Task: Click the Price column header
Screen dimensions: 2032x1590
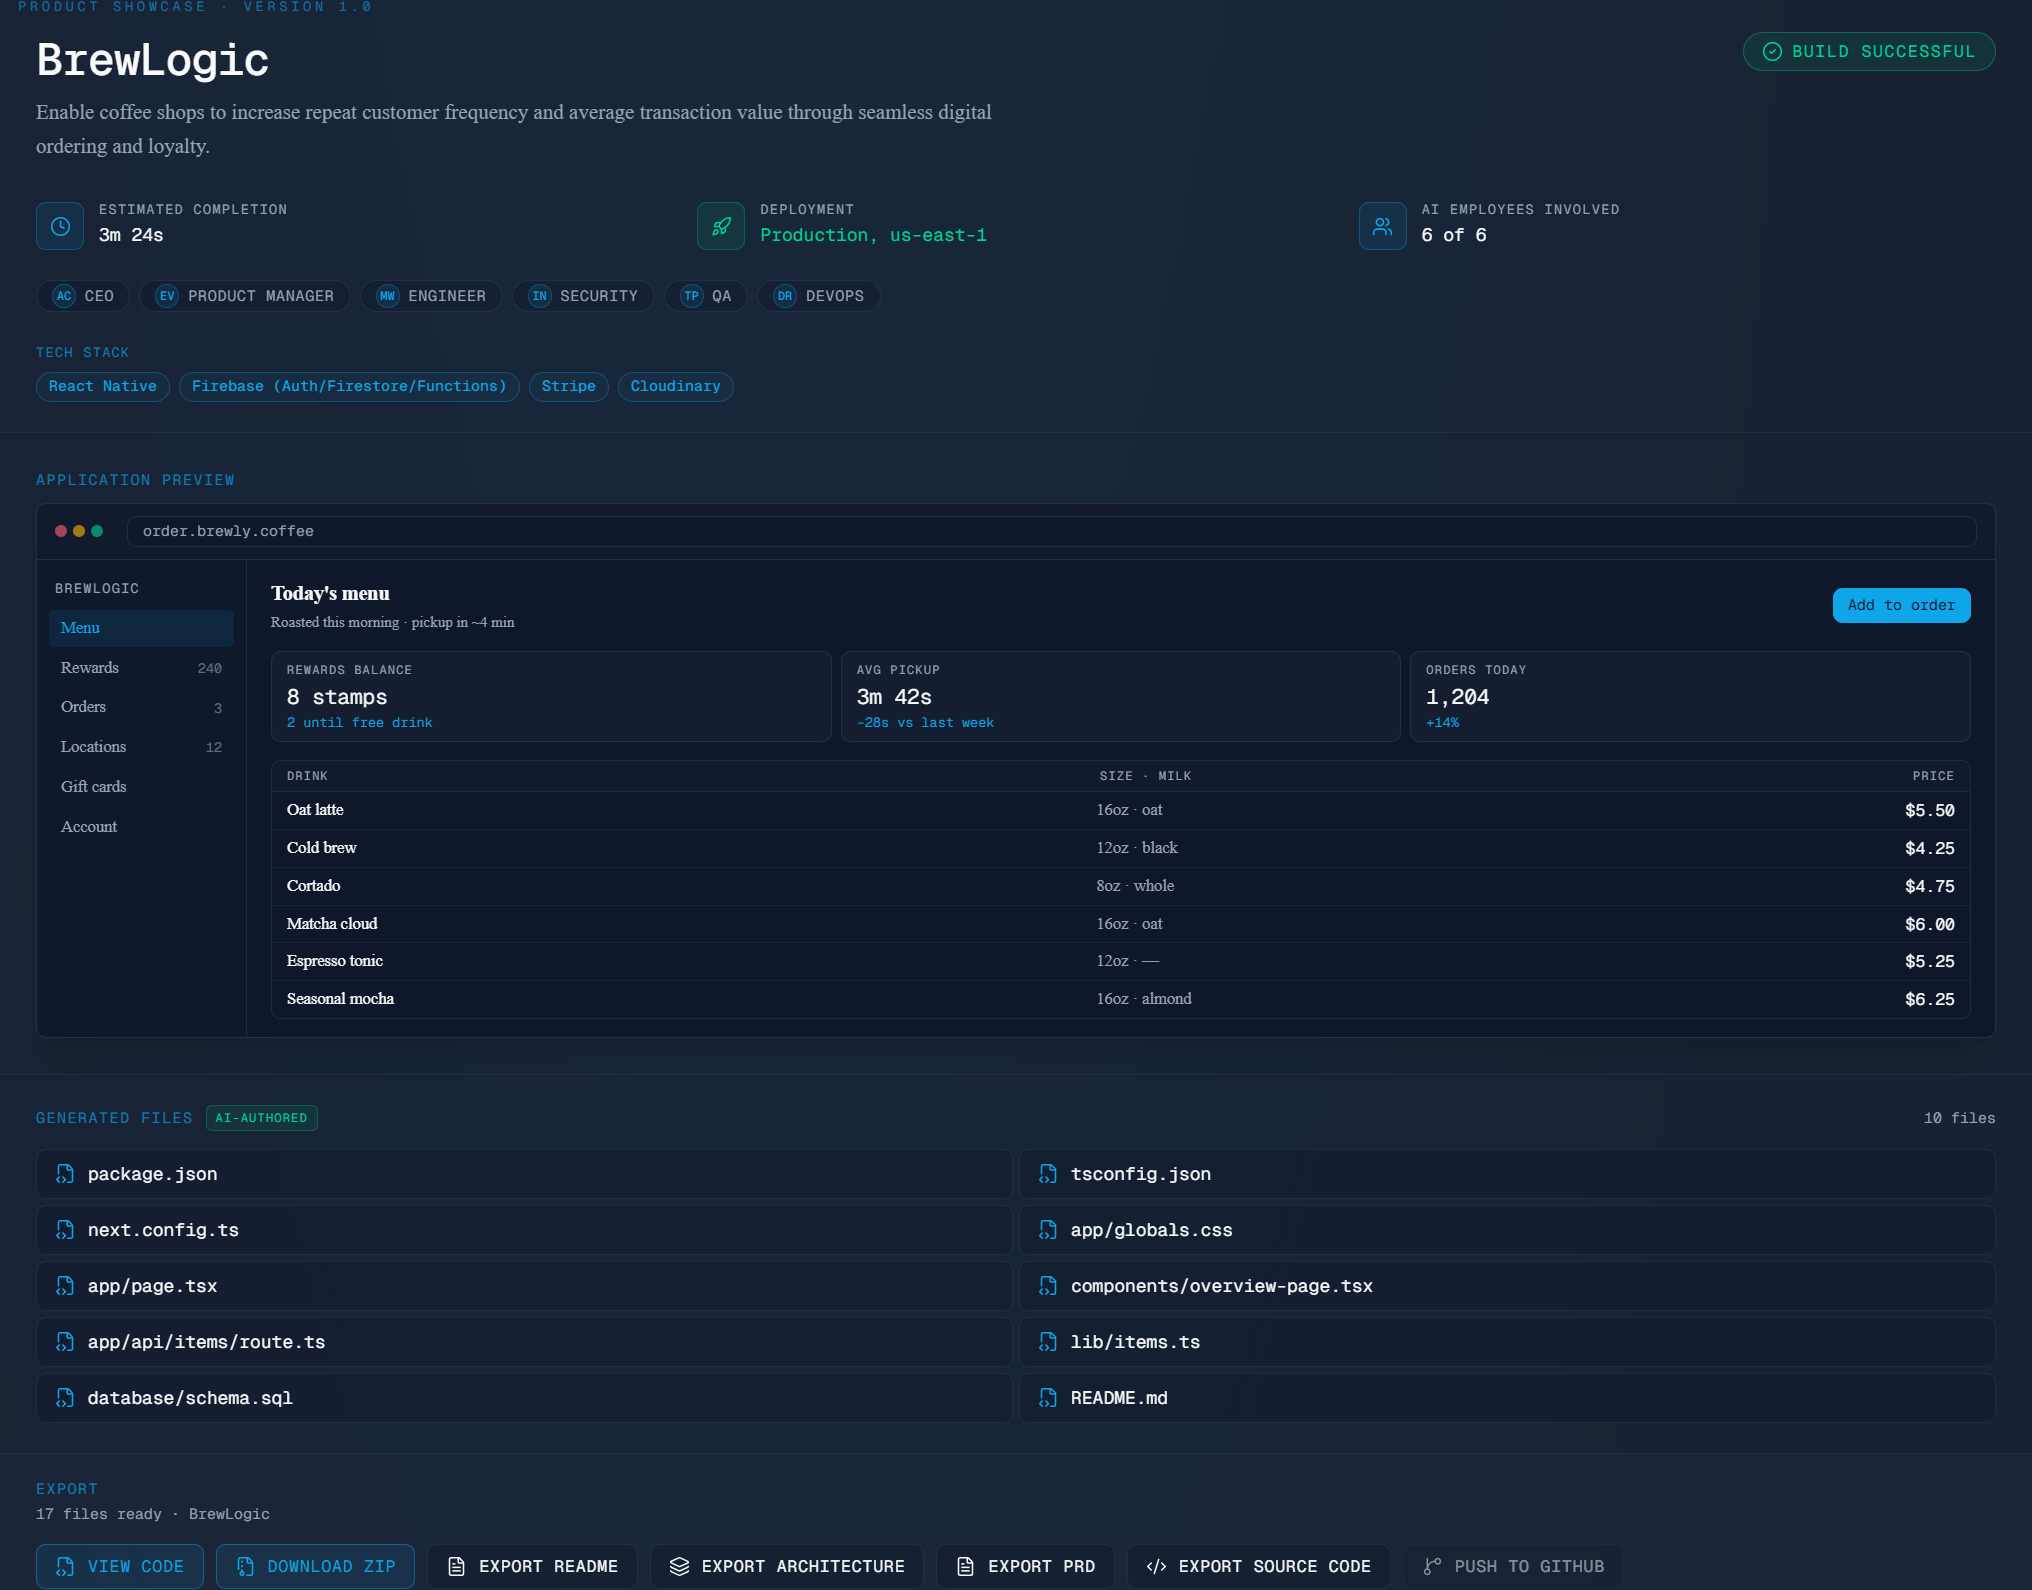Action: tap(1933, 776)
